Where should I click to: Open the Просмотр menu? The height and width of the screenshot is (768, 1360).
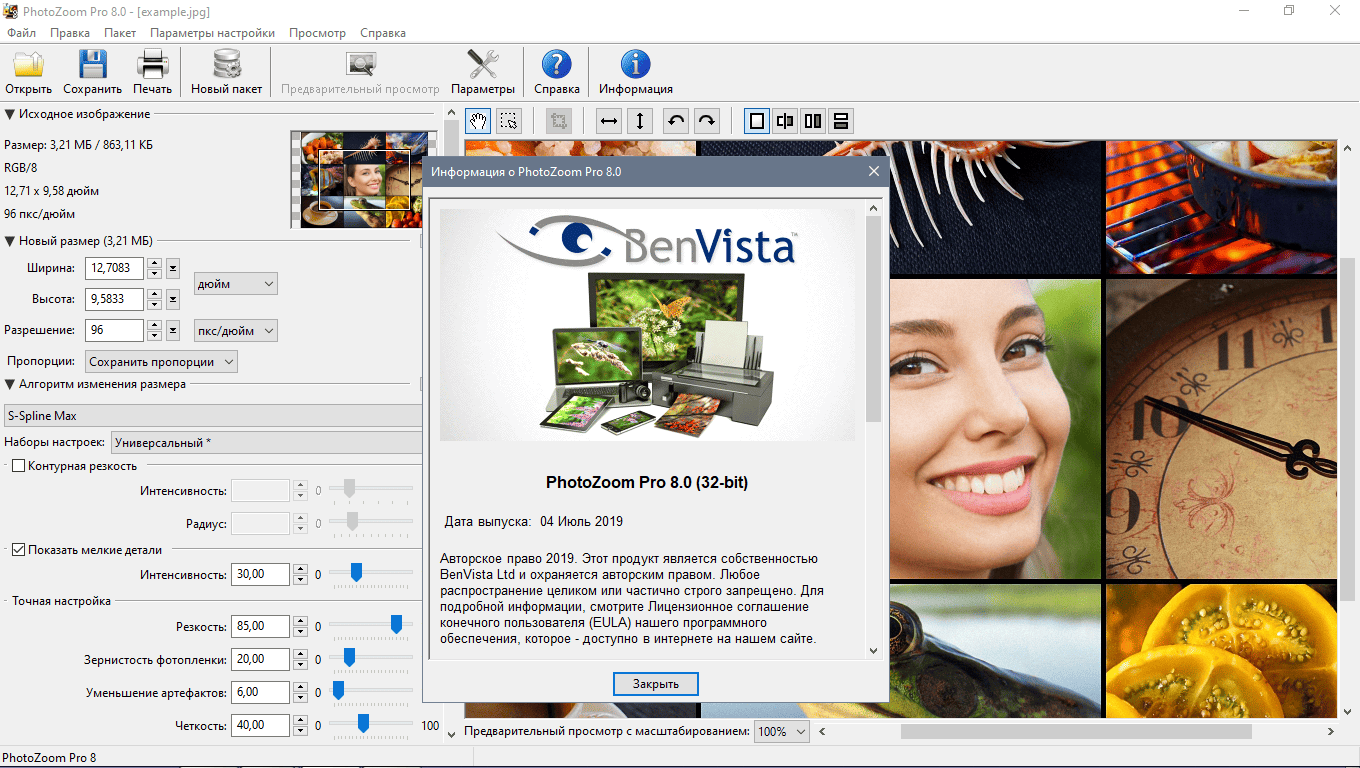317,33
